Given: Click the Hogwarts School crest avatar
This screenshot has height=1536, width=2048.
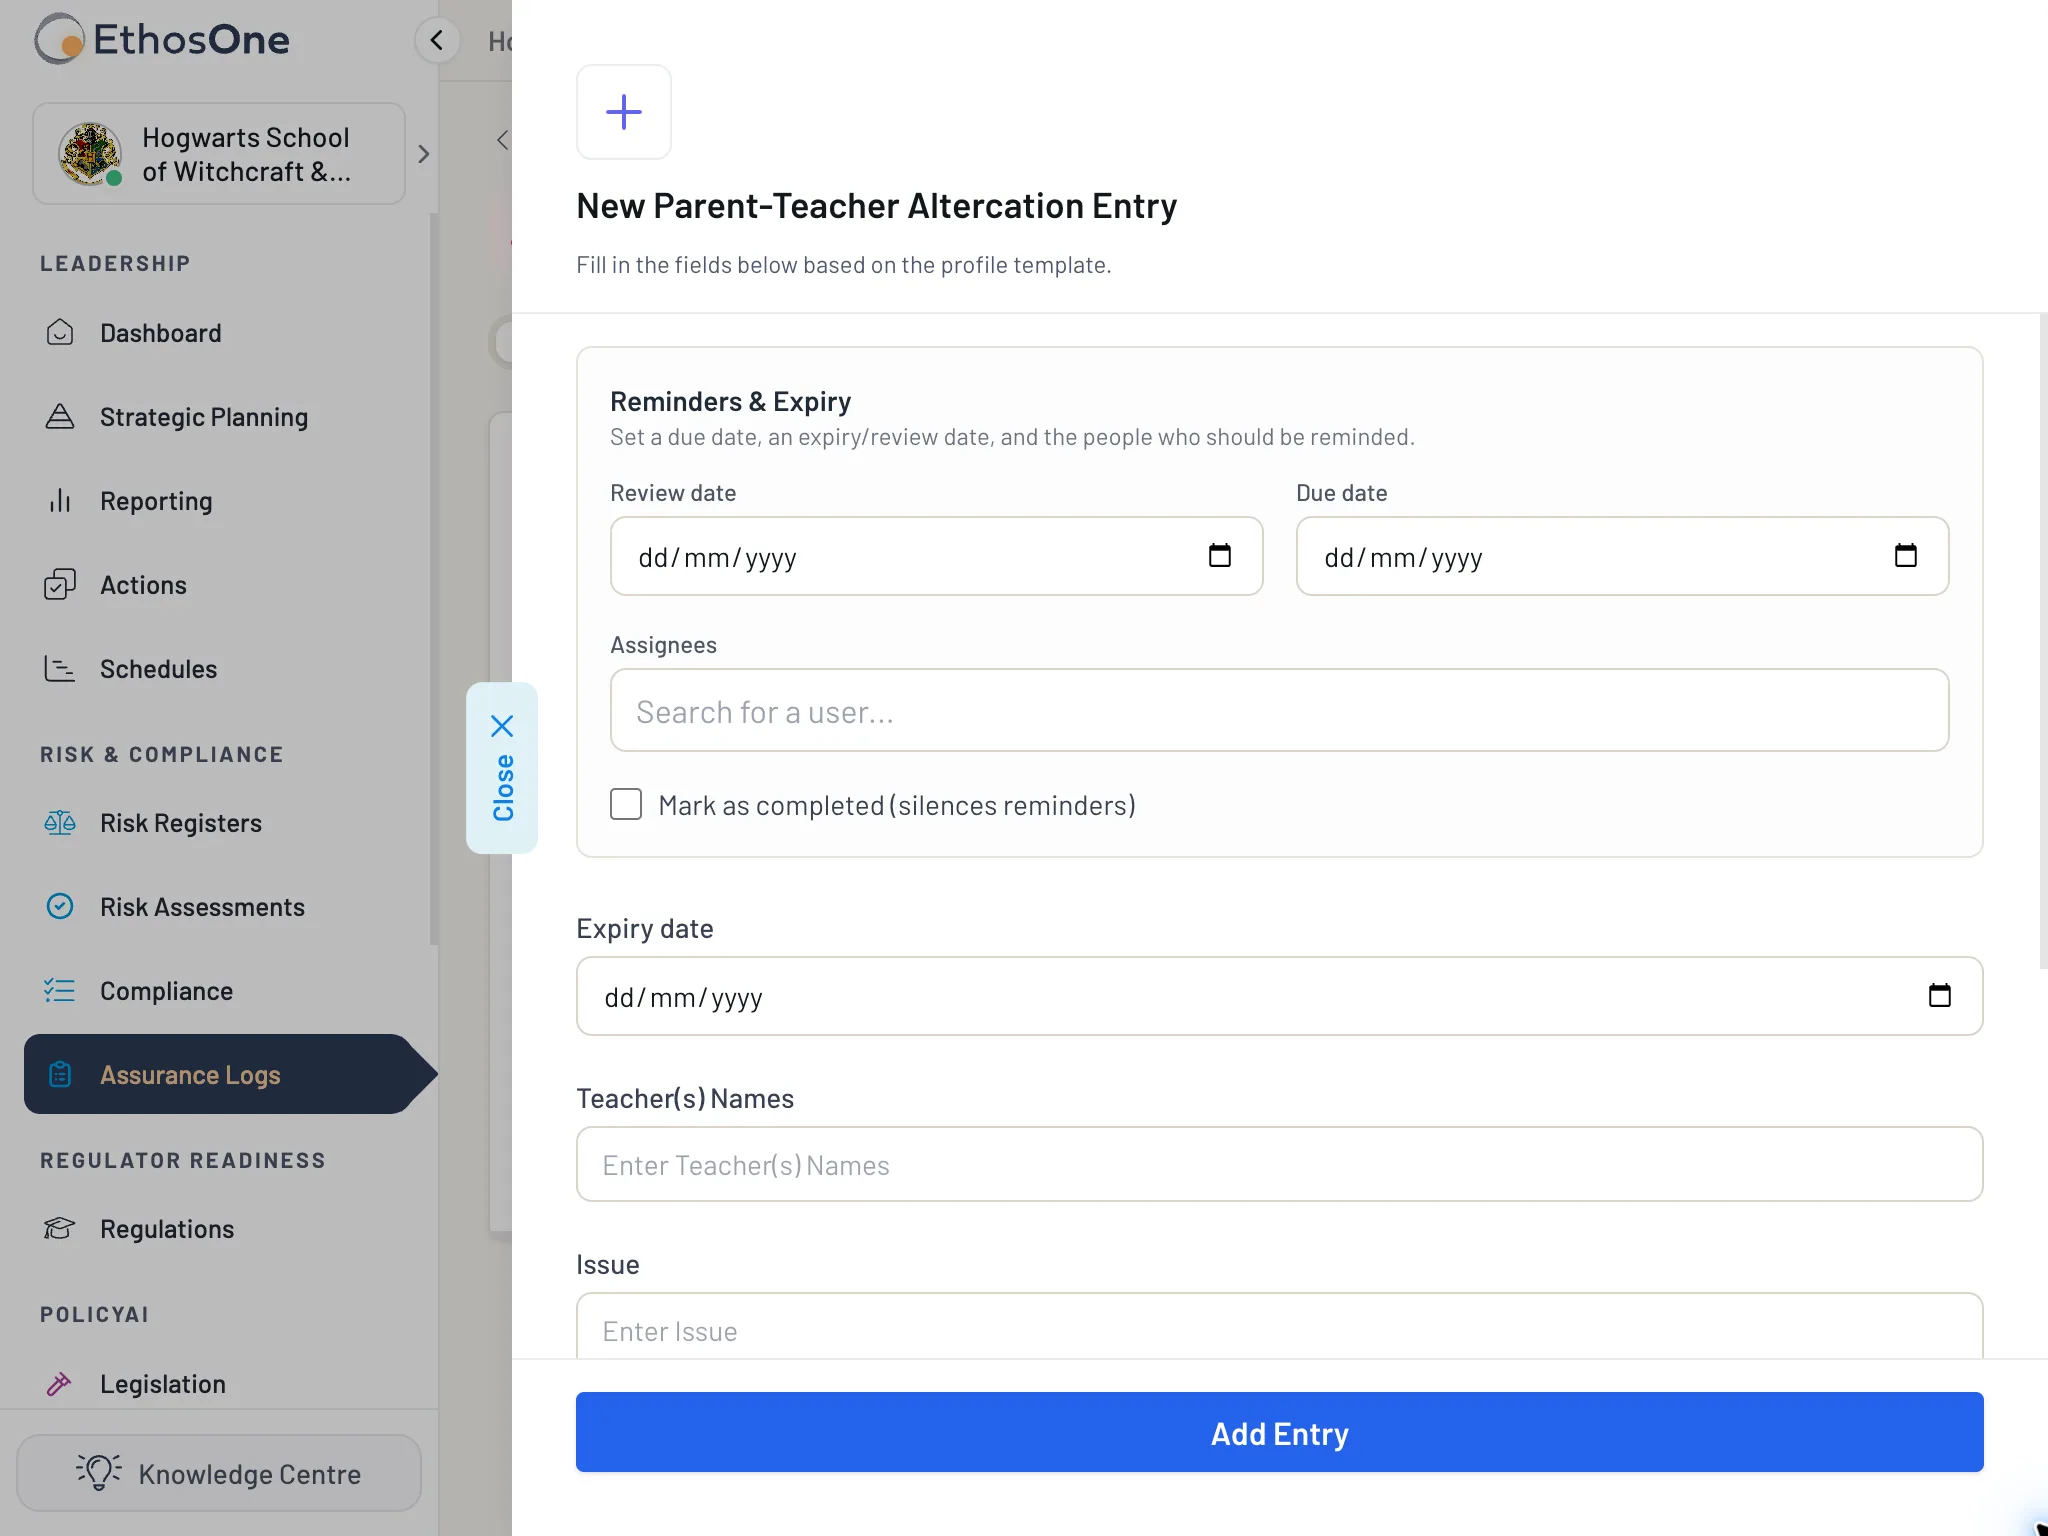Looking at the screenshot, I should [90, 154].
